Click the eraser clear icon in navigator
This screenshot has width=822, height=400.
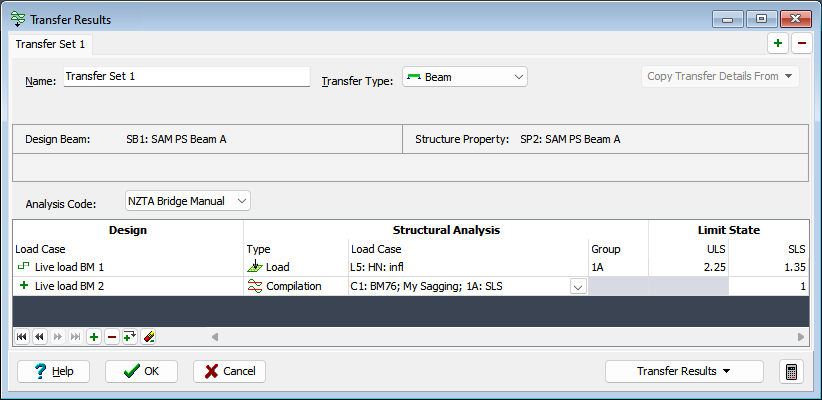(x=148, y=337)
